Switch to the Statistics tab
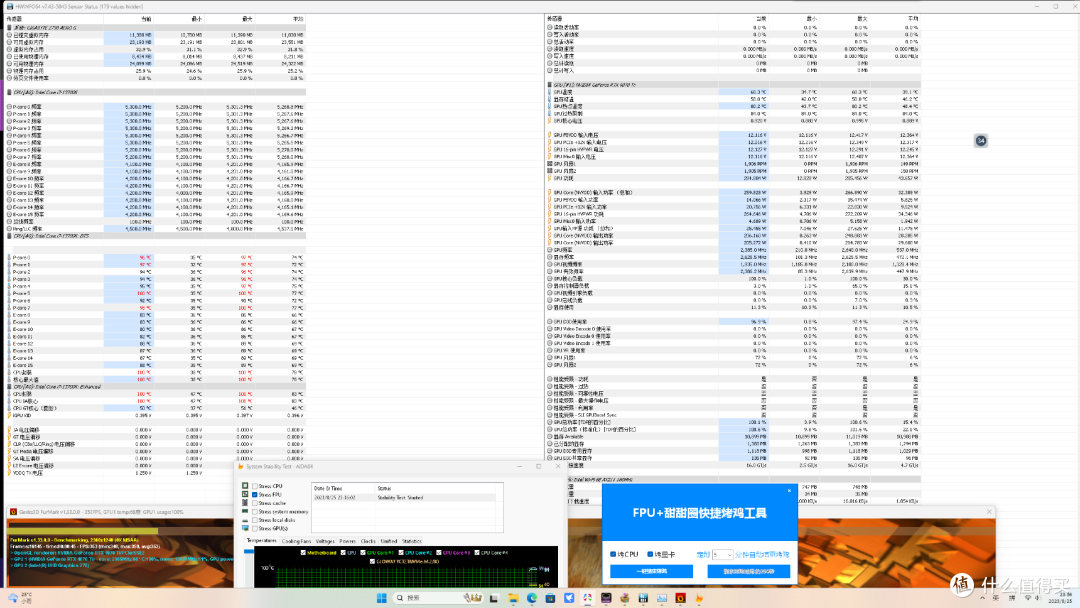 (411, 541)
